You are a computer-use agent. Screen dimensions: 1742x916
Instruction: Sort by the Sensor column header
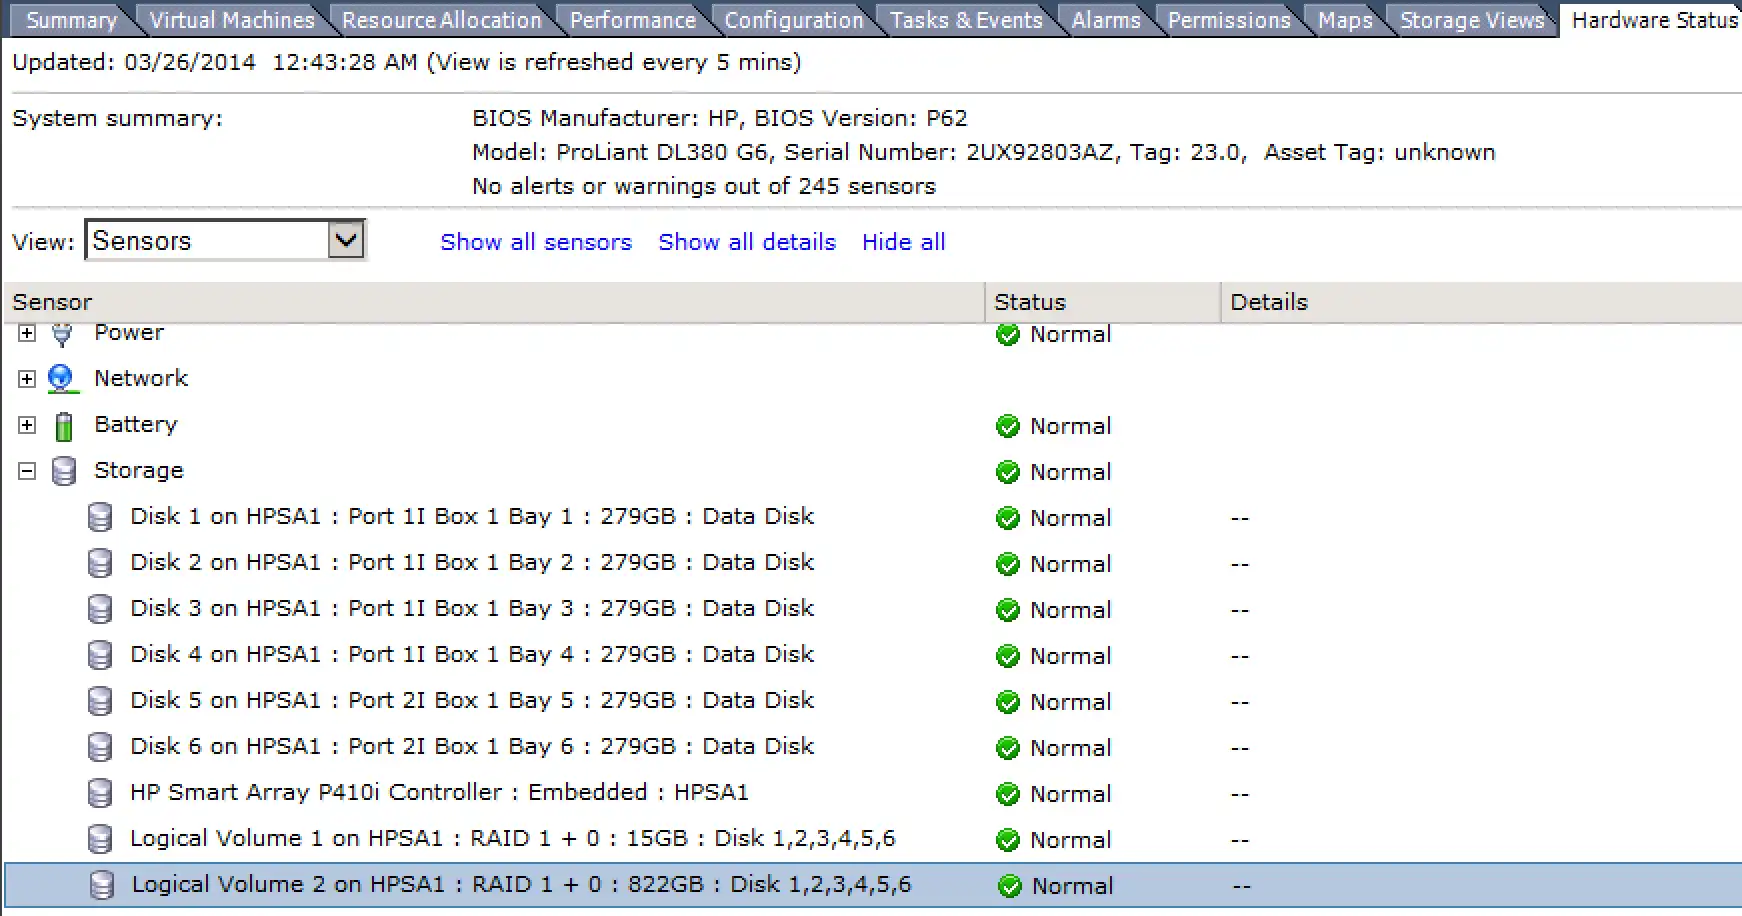pos(494,302)
